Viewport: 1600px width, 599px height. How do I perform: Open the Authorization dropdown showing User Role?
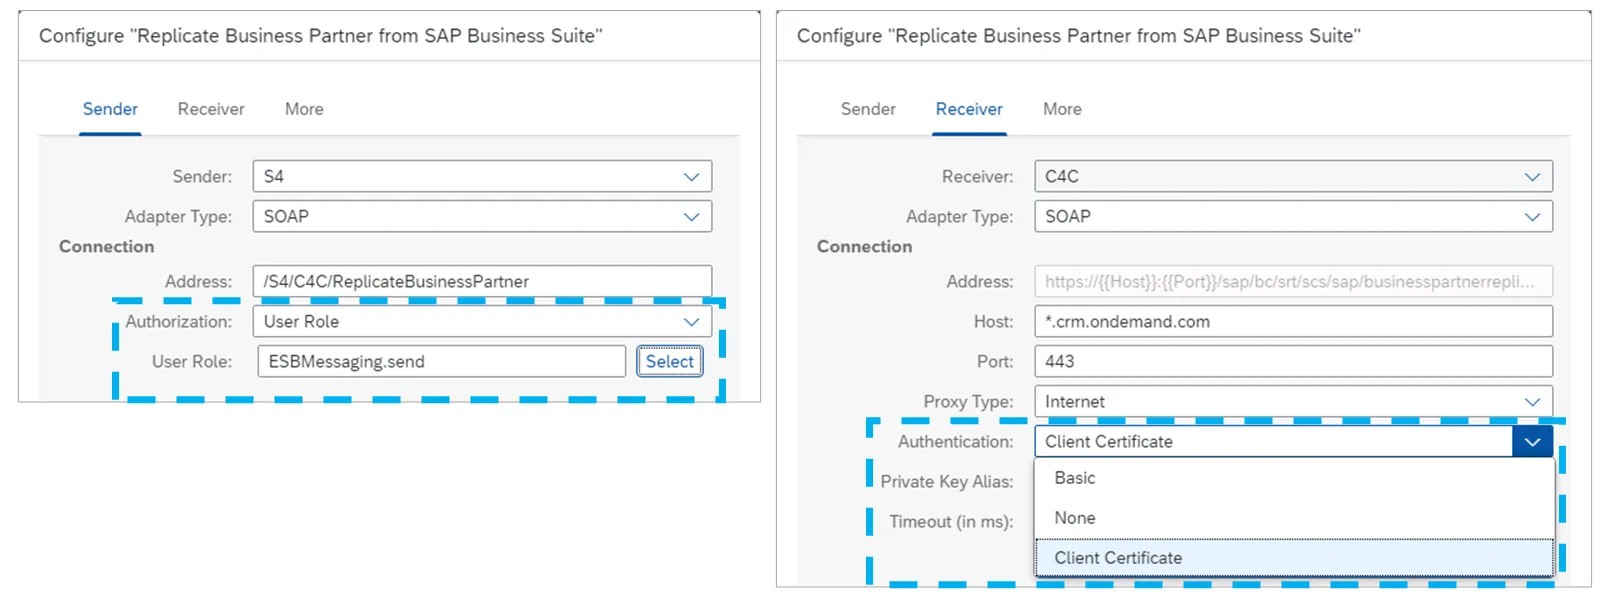click(x=482, y=321)
